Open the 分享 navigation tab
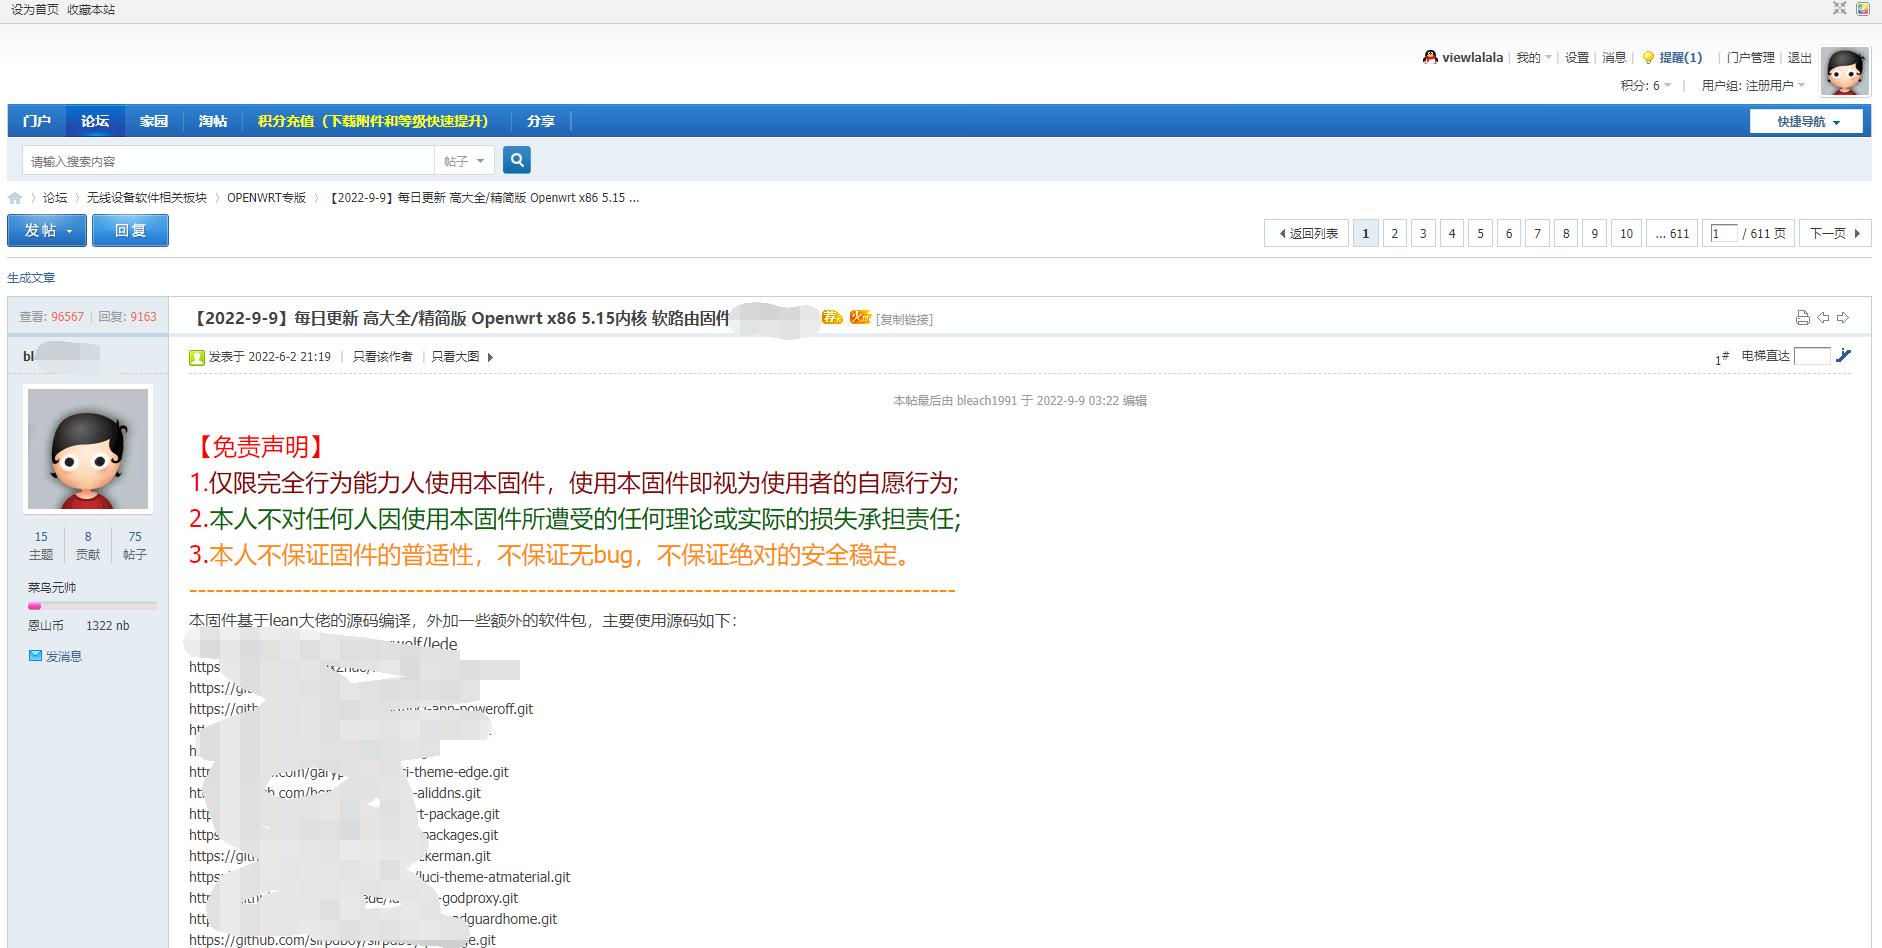The width and height of the screenshot is (1882, 948). [541, 121]
